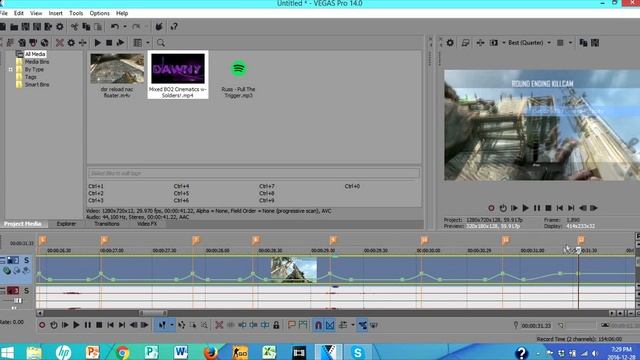Play the timeline from transport bar
The image size is (640, 360).
(x=76, y=325)
